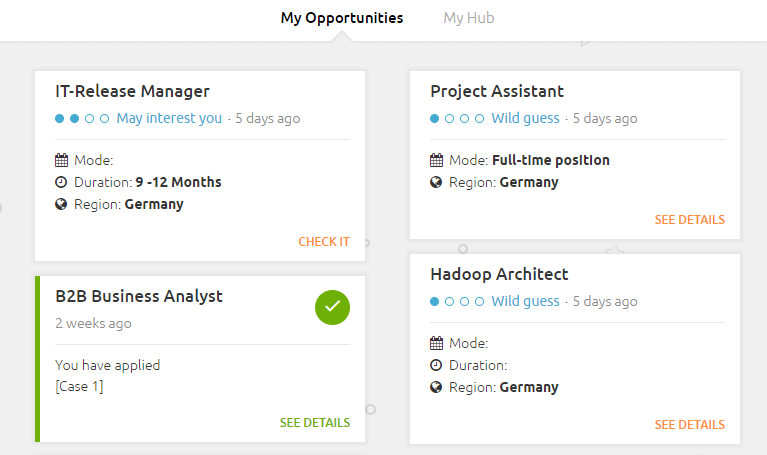
Task: Click calendar Mode icon in Project Assistant card
Action: [436, 160]
